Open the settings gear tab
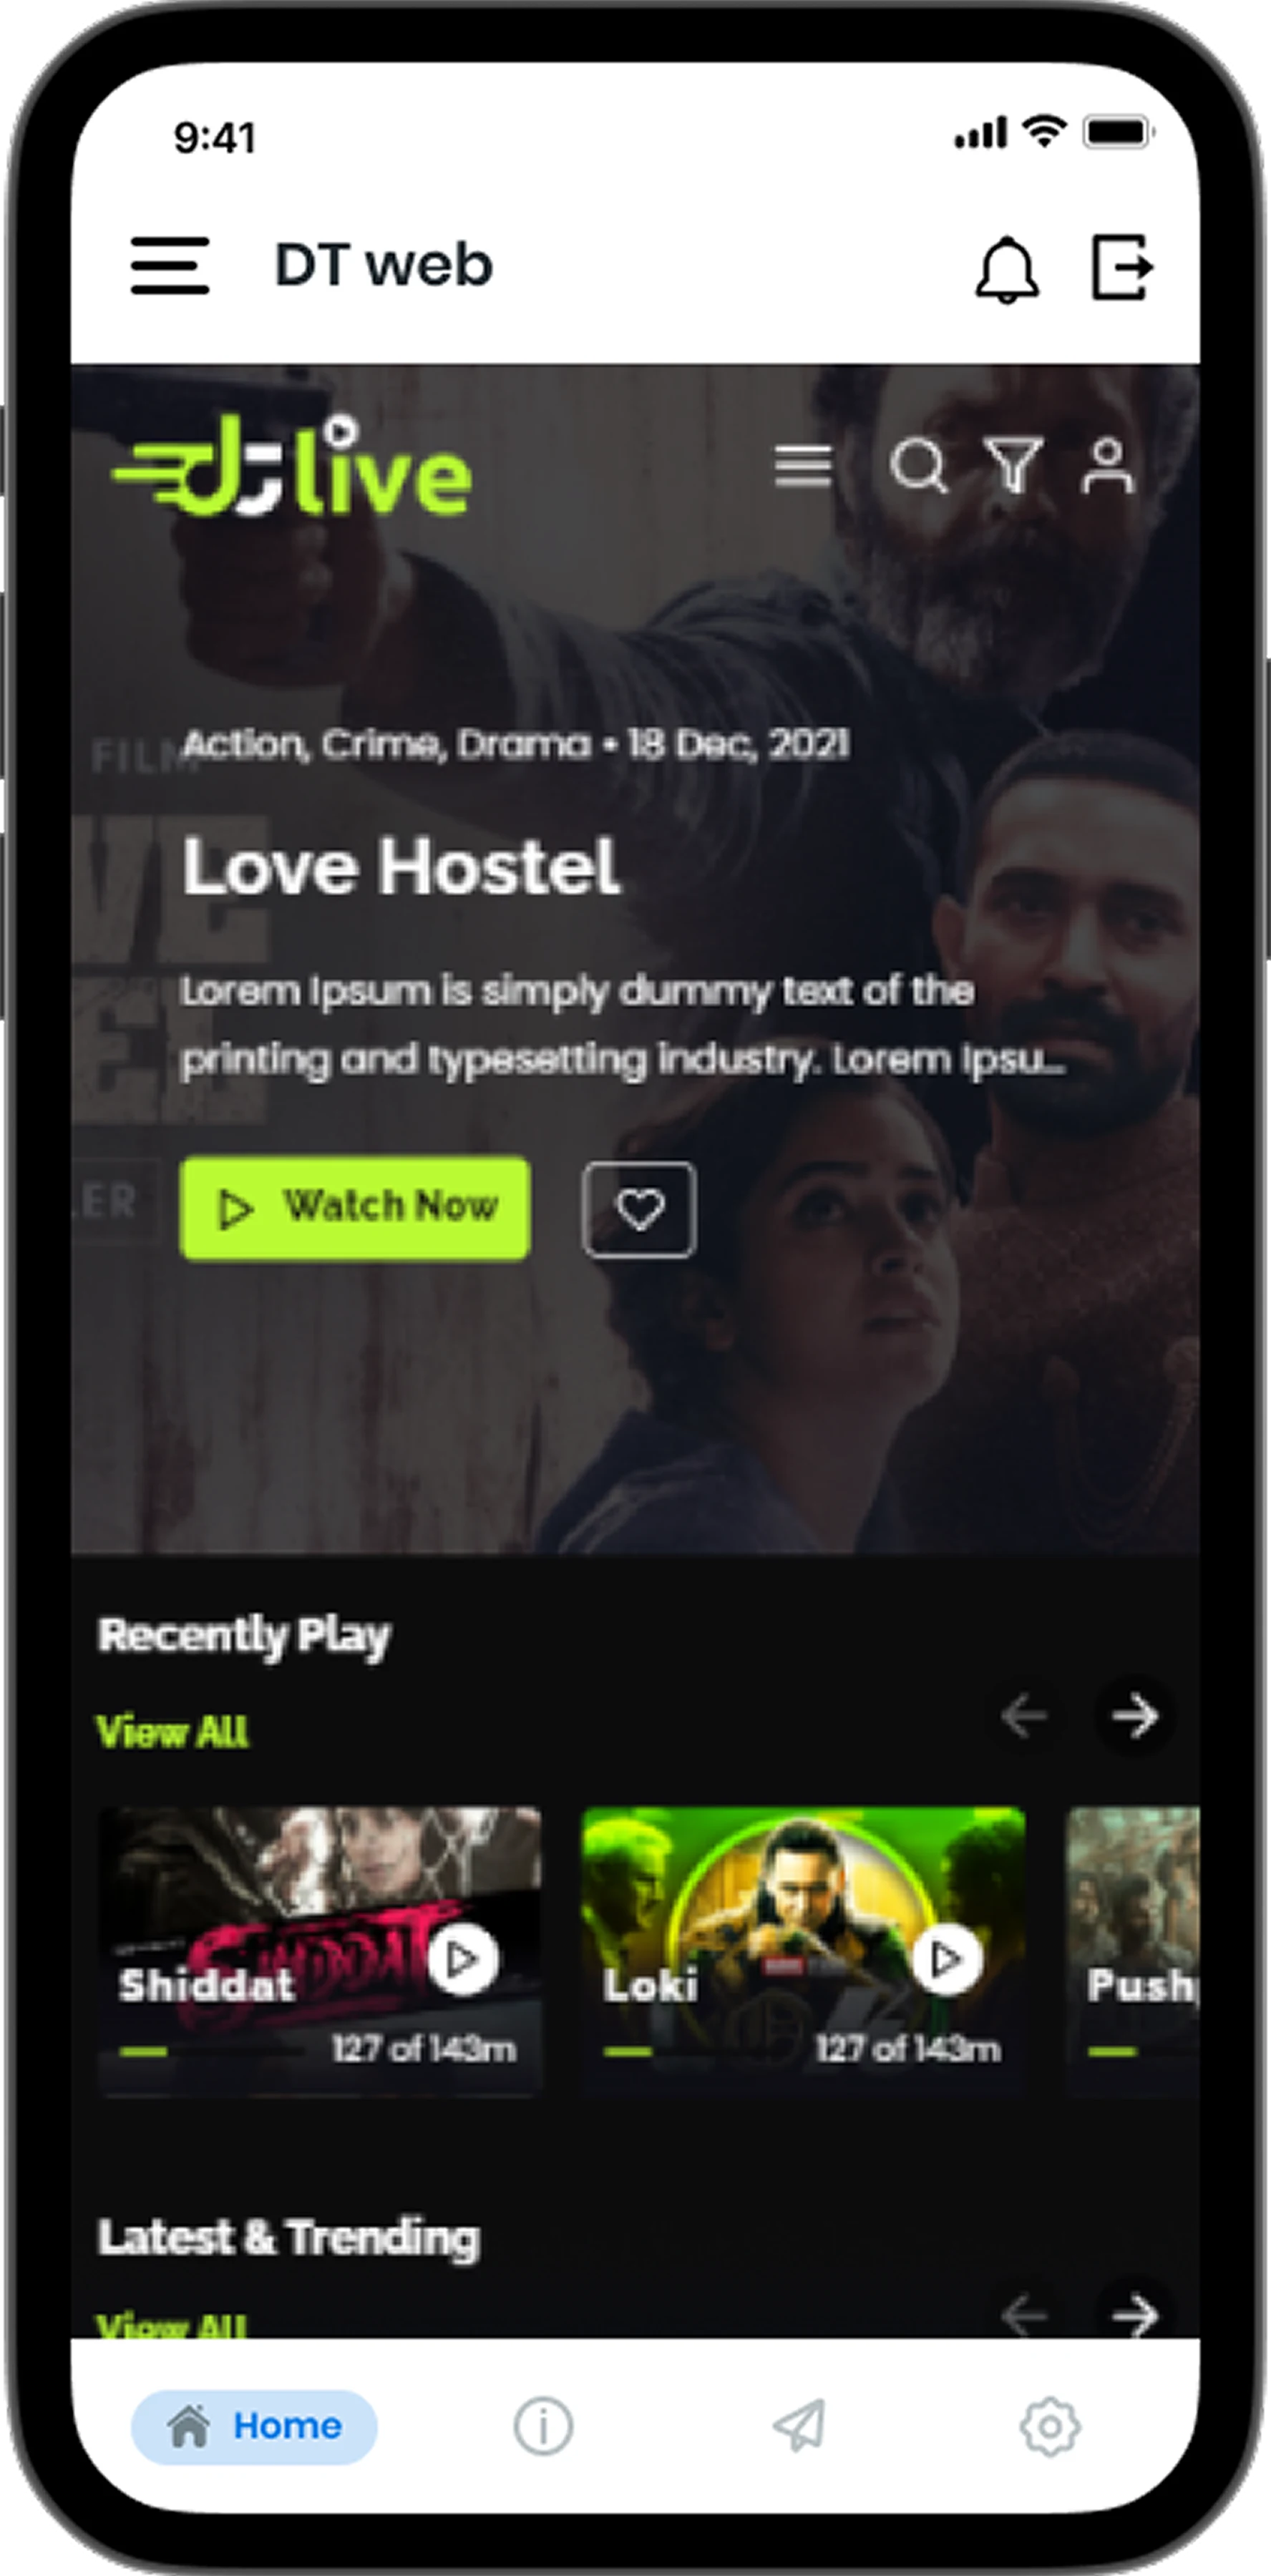Viewport: 1271px width, 2576px height. pyautogui.click(x=1050, y=2426)
